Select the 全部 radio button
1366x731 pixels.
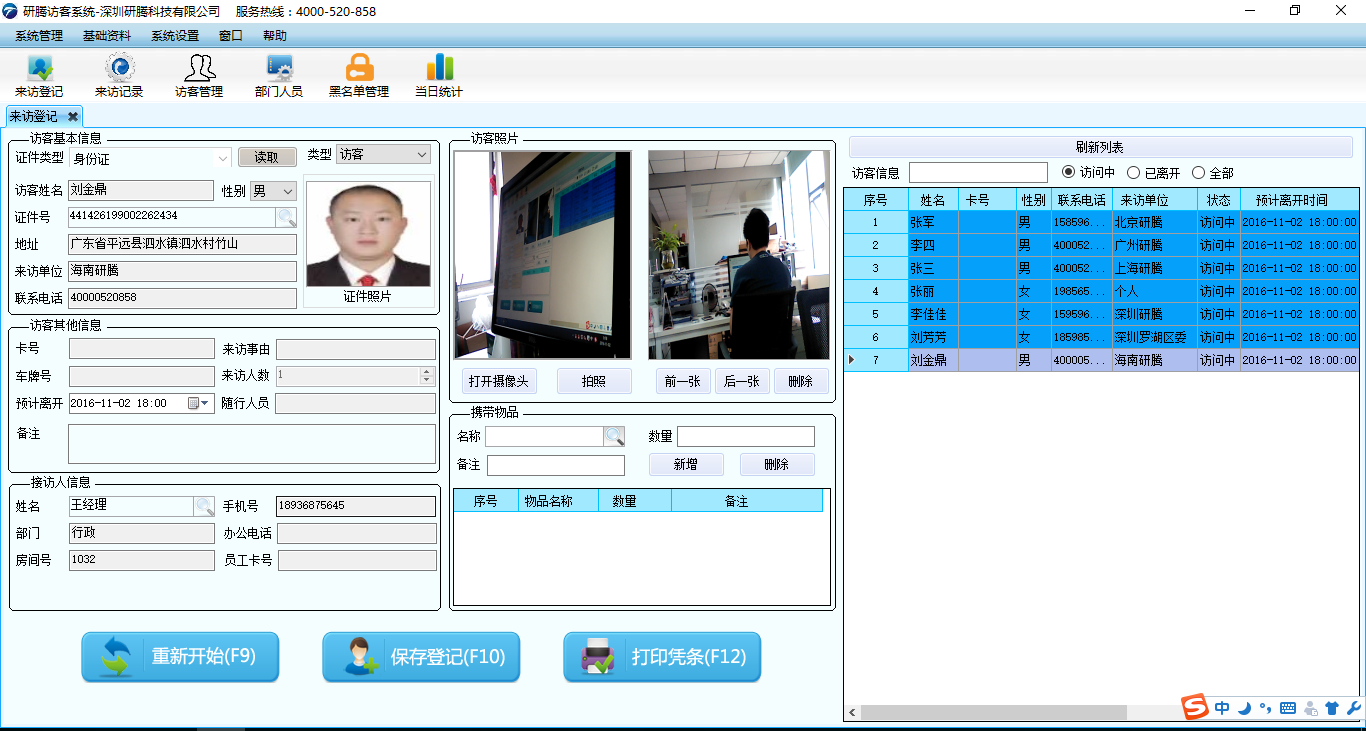(1198, 173)
